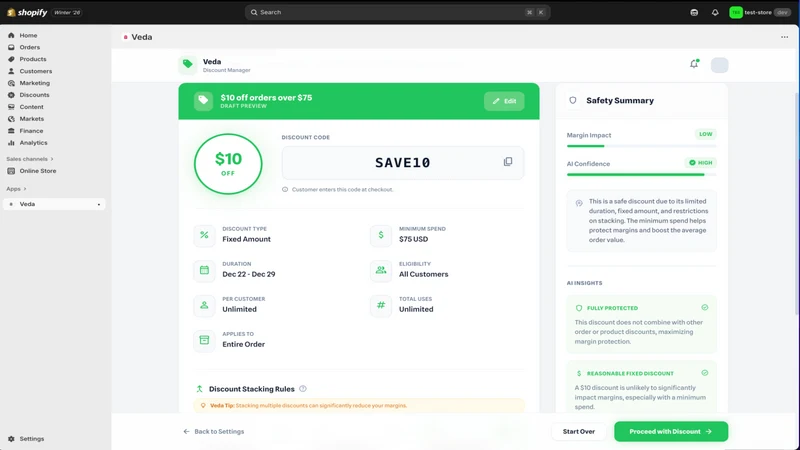The image size is (800, 450).
Task: Expand the Apps section
Action: pos(16,189)
